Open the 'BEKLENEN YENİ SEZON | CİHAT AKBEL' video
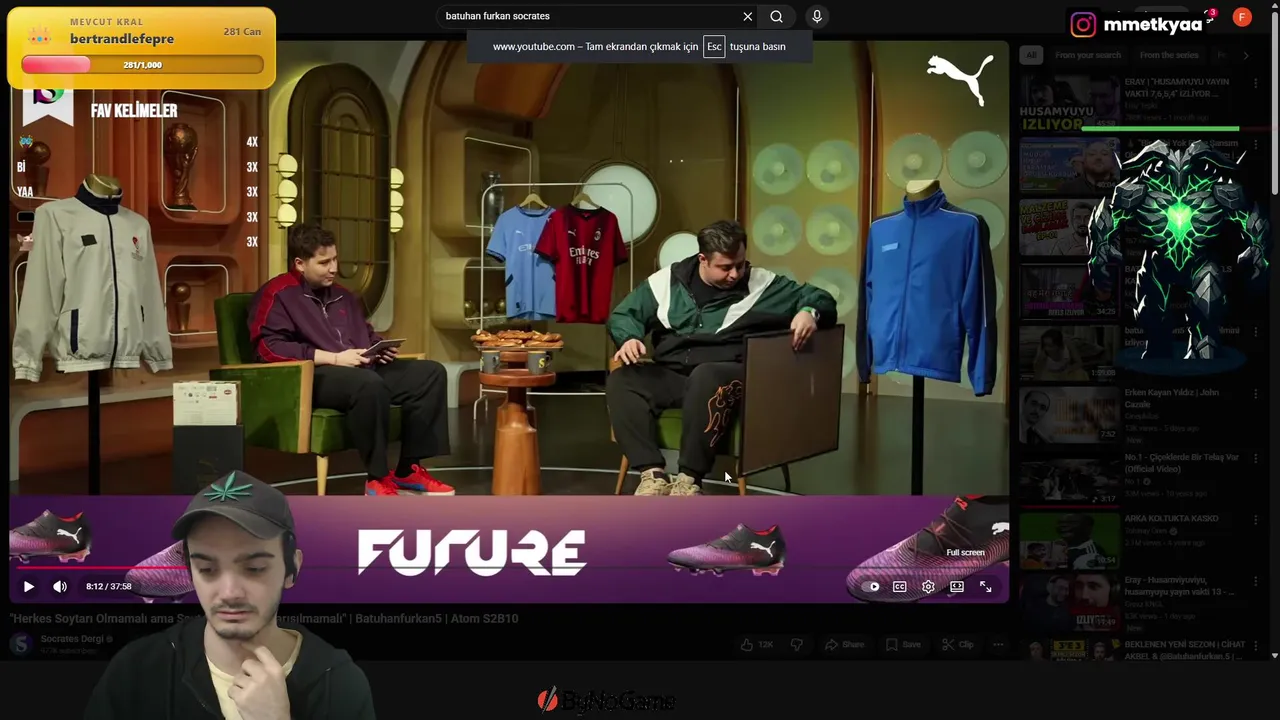The height and width of the screenshot is (720, 1280). (x=1185, y=650)
